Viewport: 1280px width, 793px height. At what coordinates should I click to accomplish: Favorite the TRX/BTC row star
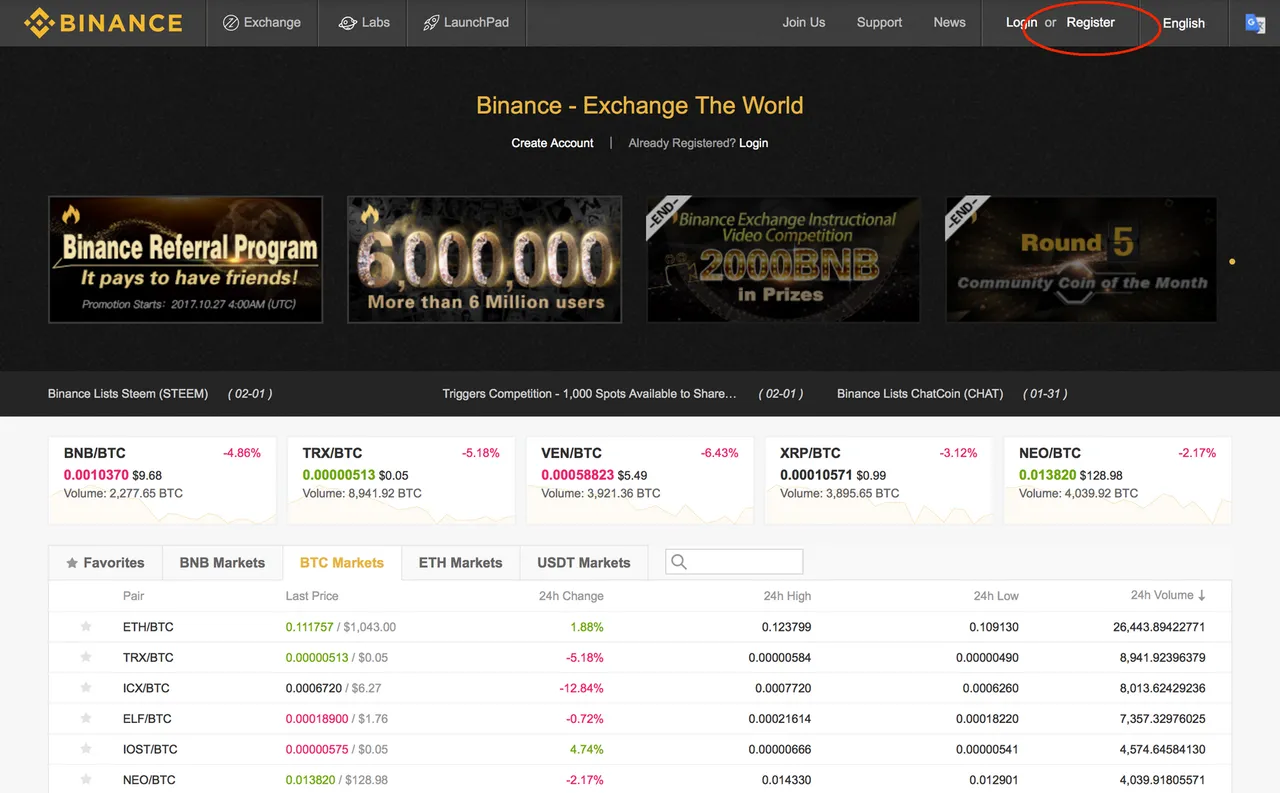[x=86, y=657]
